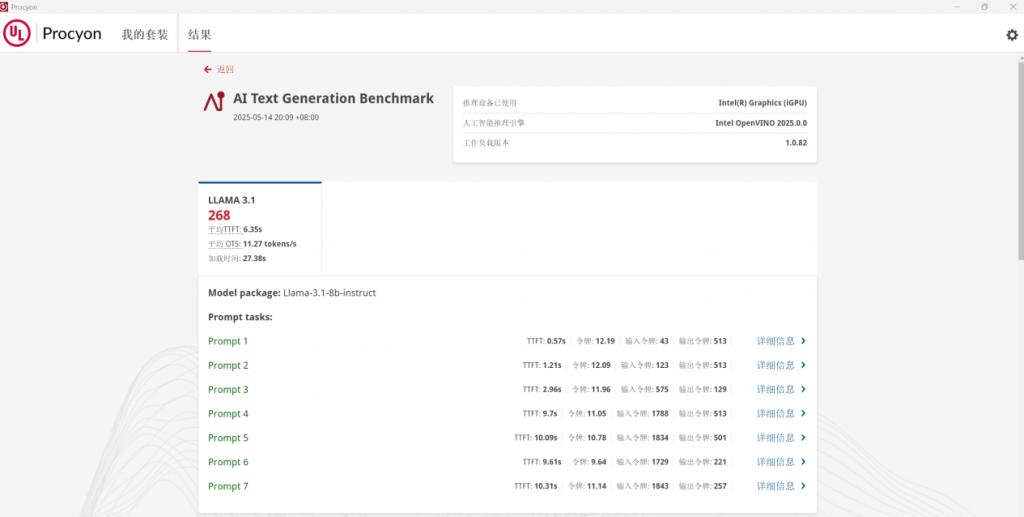This screenshot has width=1024, height=517.
Task: Open Prompt 3 task link
Action: pyautogui.click(x=228, y=389)
